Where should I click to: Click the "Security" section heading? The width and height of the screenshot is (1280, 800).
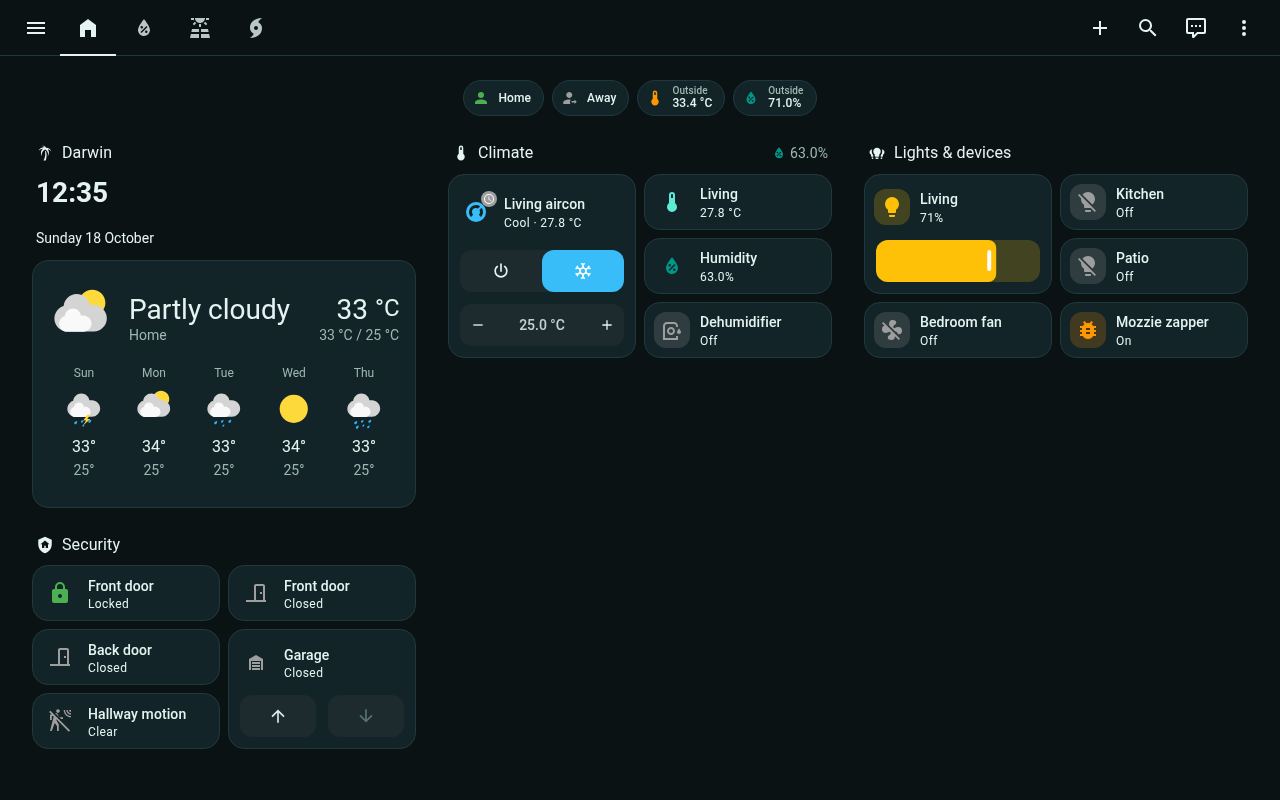[91, 545]
